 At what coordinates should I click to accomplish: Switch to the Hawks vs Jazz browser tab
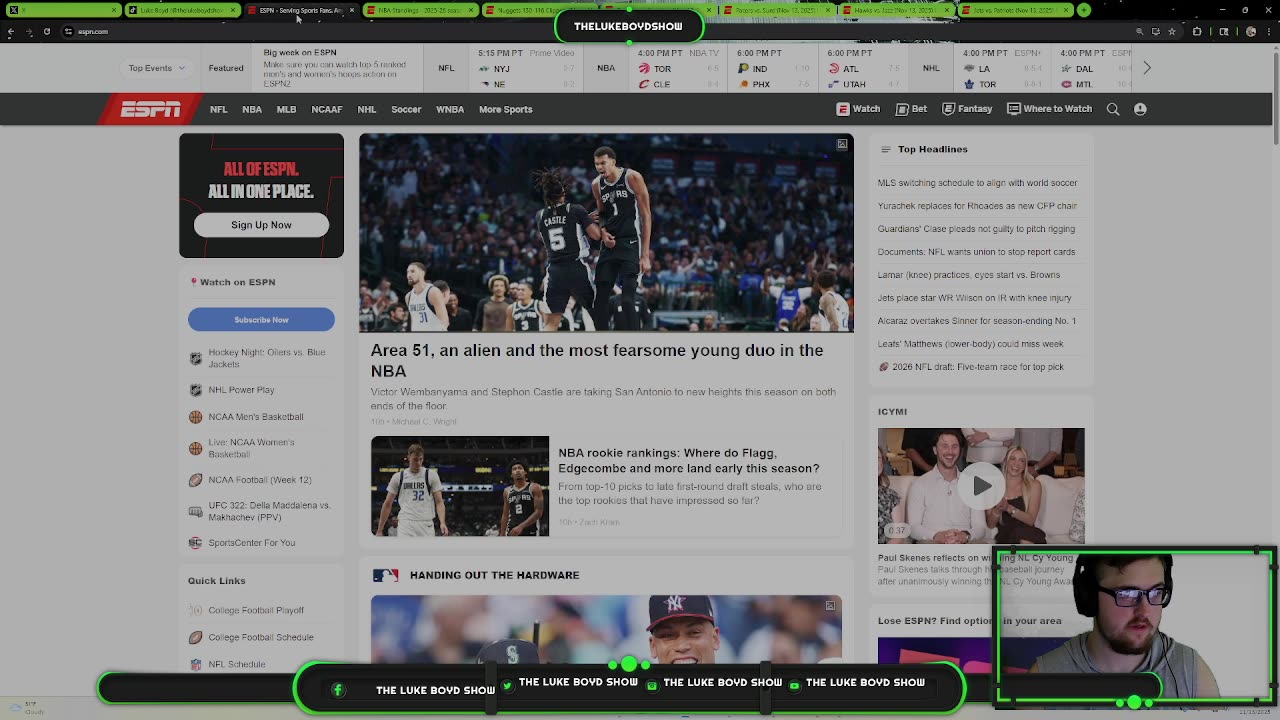pyautogui.click(x=895, y=10)
